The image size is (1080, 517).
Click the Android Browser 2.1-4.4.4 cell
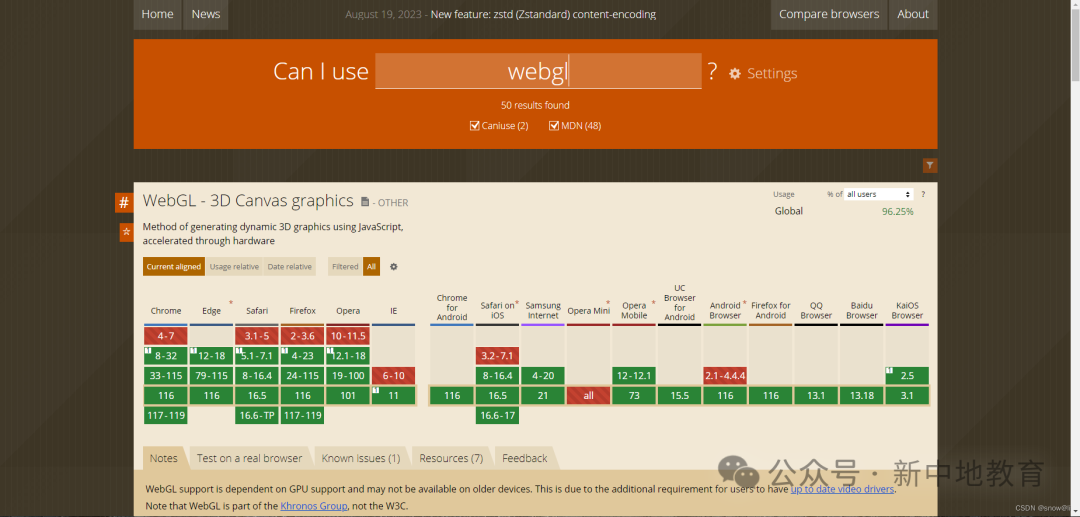pyautogui.click(x=725, y=376)
